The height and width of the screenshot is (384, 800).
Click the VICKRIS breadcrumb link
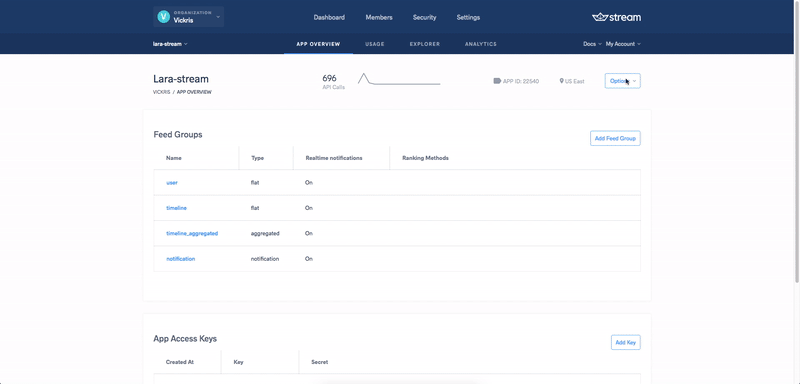[x=162, y=92]
